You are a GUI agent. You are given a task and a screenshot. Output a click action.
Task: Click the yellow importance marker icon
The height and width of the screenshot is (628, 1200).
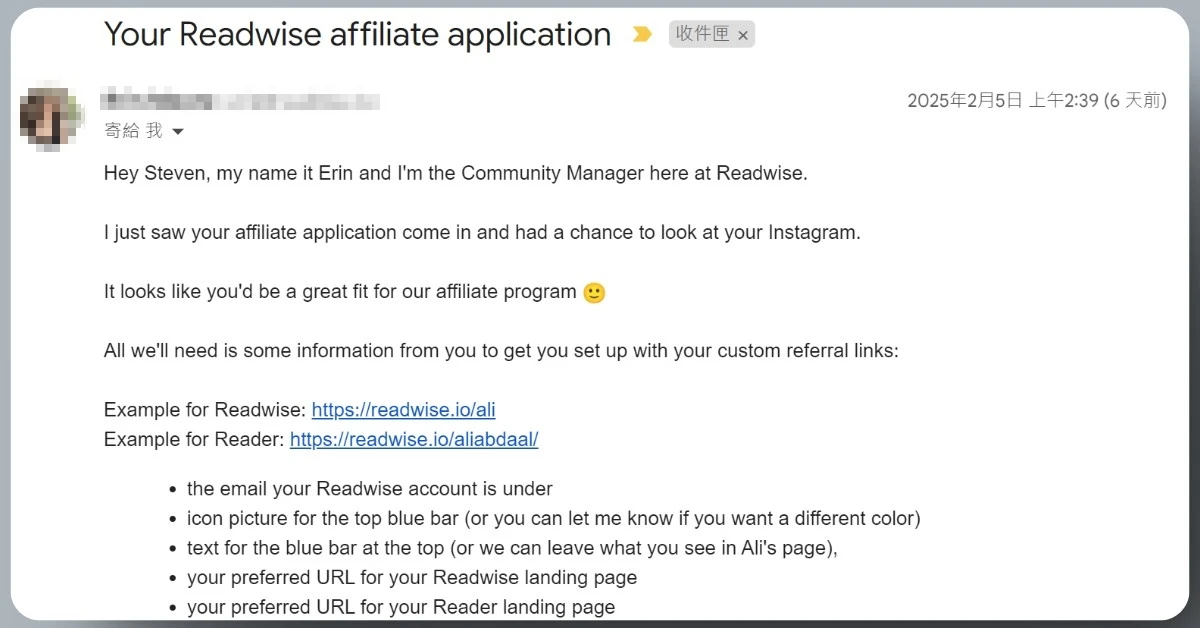(x=642, y=35)
